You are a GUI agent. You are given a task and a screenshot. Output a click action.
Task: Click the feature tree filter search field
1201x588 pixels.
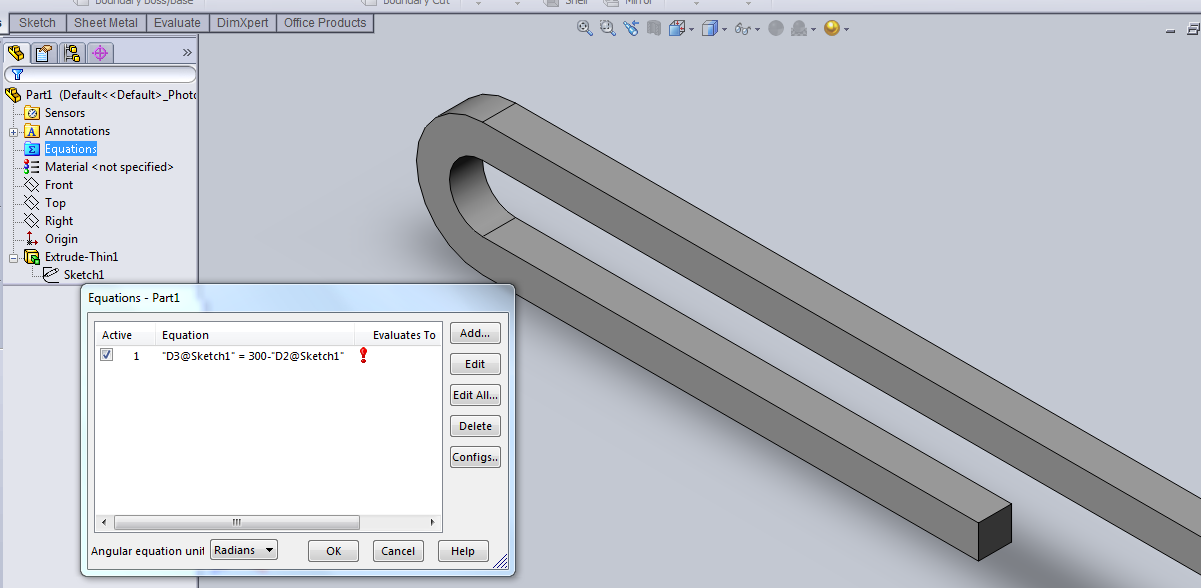click(x=100, y=75)
